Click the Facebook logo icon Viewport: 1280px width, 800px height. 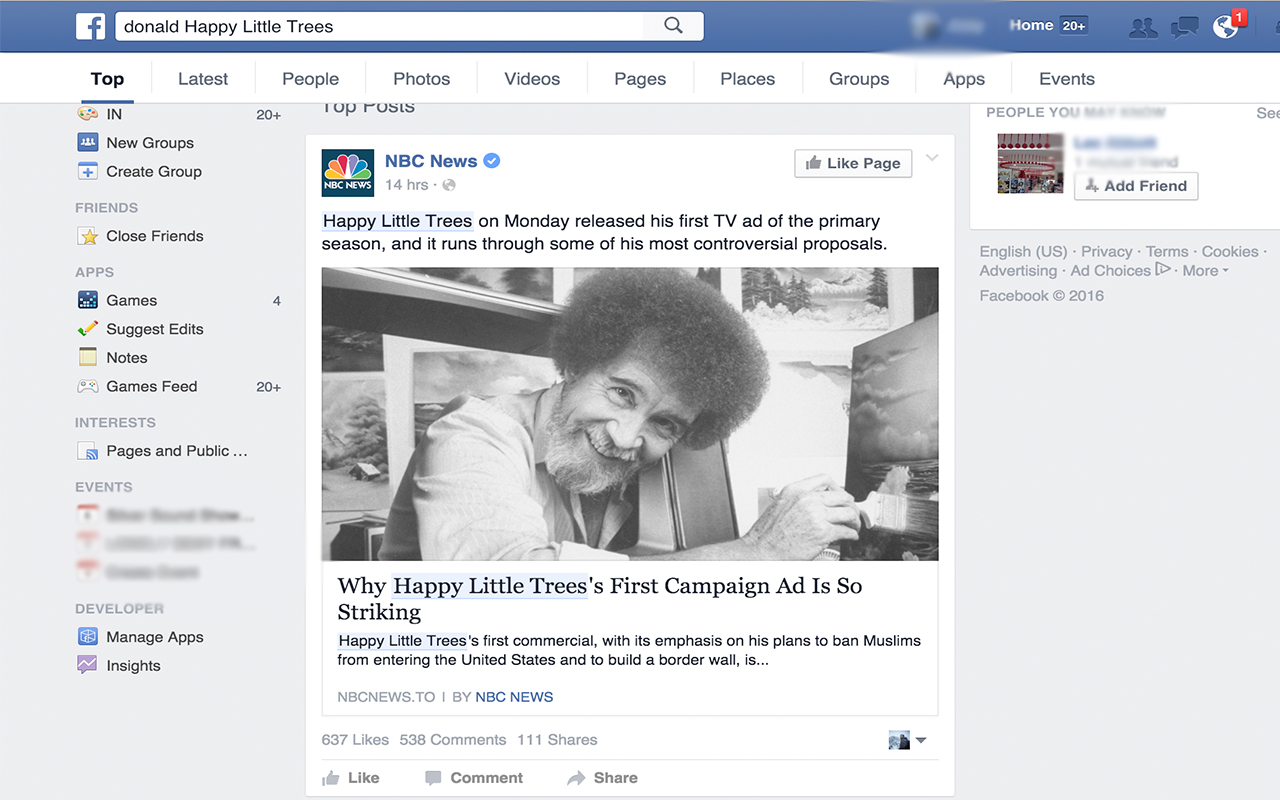[x=90, y=26]
